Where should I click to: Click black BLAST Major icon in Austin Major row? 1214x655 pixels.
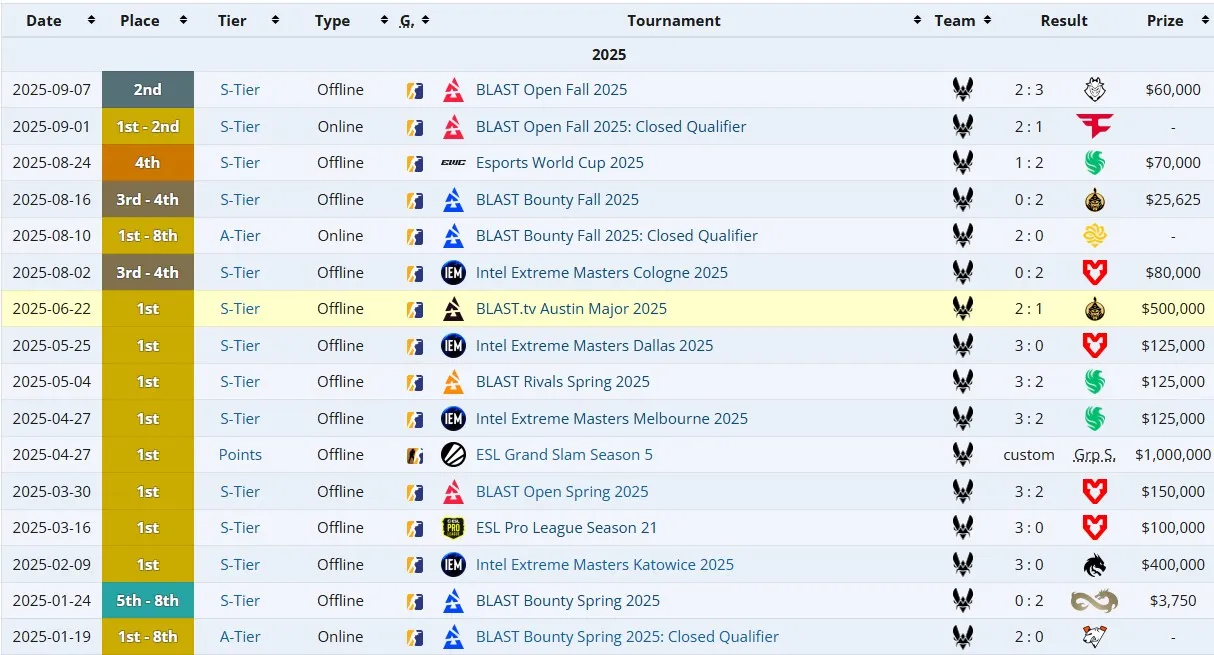453,309
